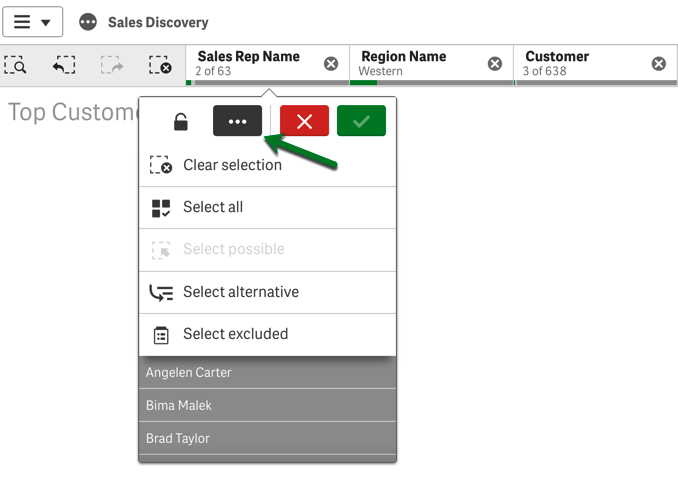Click the app options ellipsis beside Sales Discovery

(88, 22)
